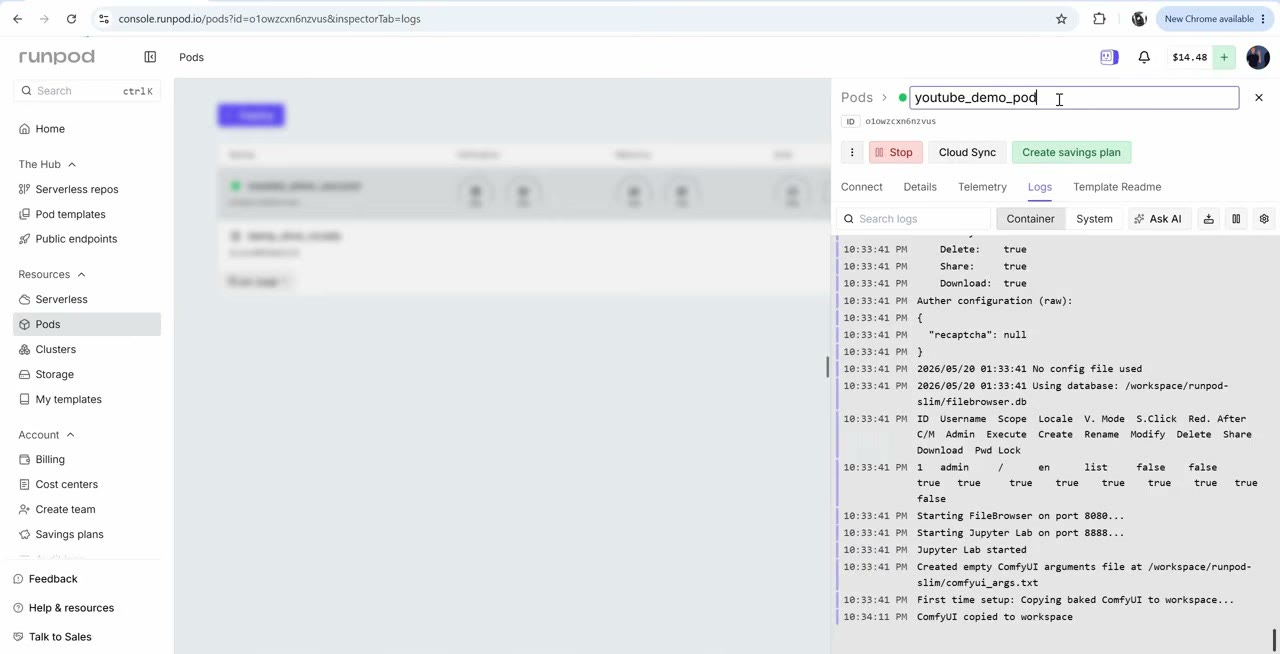1280x654 pixels.
Task: Open browser extensions puzzle icon
Action: (x=1099, y=19)
